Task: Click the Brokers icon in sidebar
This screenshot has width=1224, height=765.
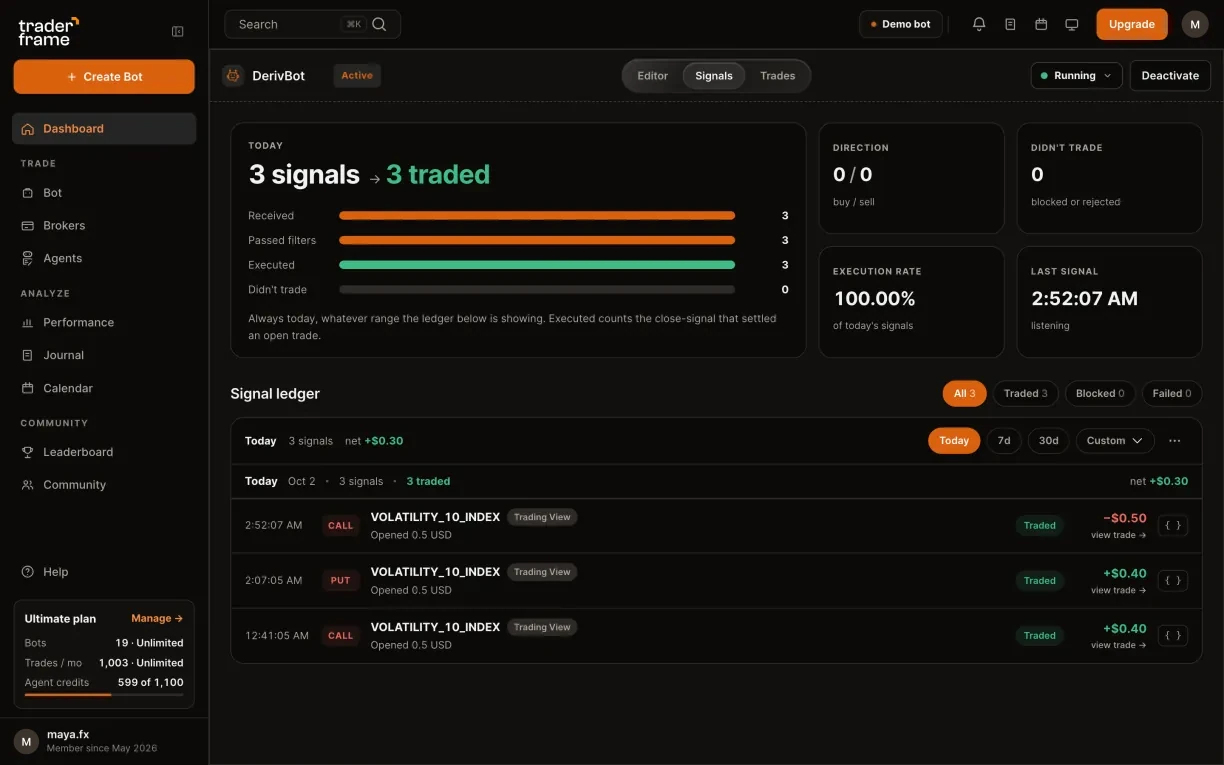Action: click(x=28, y=226)
